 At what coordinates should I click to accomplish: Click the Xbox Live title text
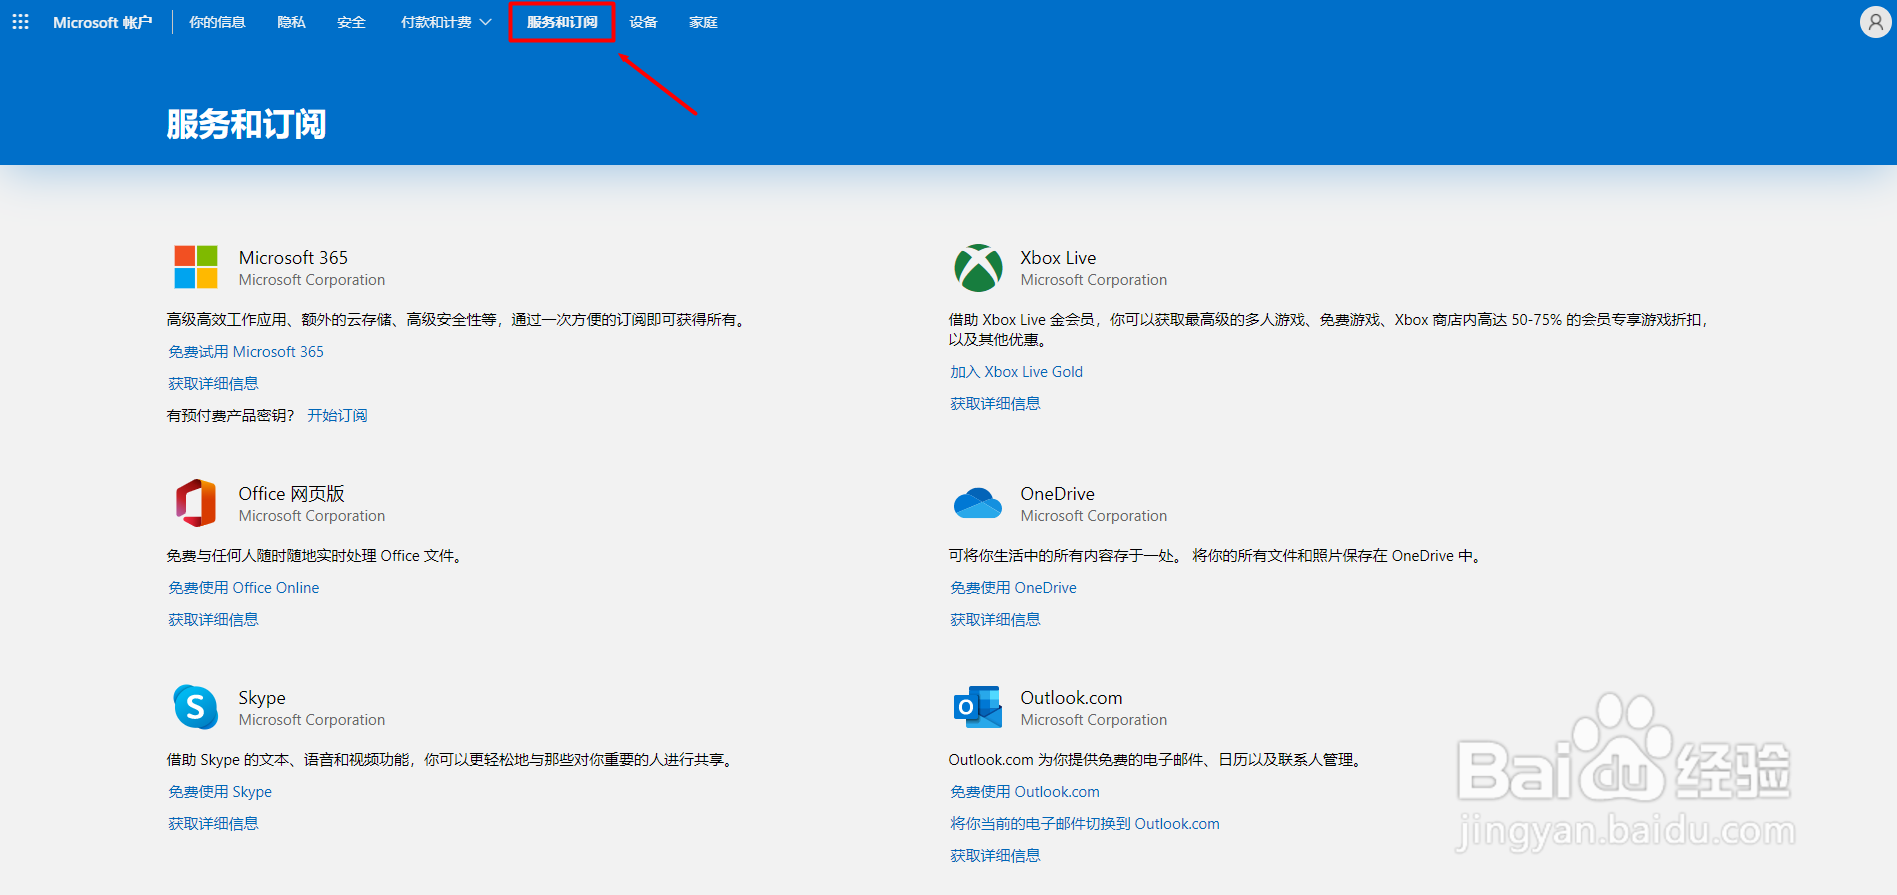click(x=1058, y=258)
